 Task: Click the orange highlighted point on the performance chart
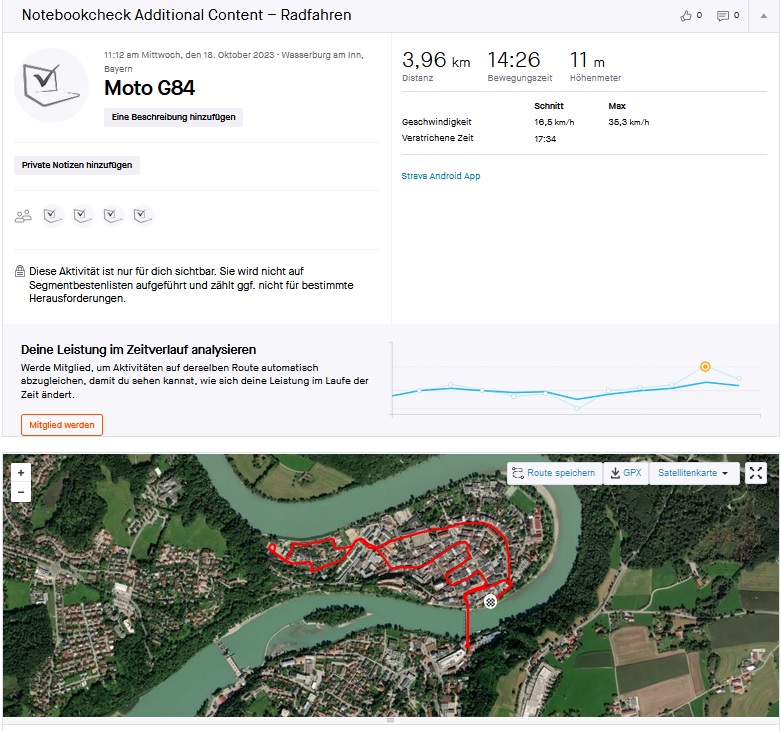[x=705, y=366]
